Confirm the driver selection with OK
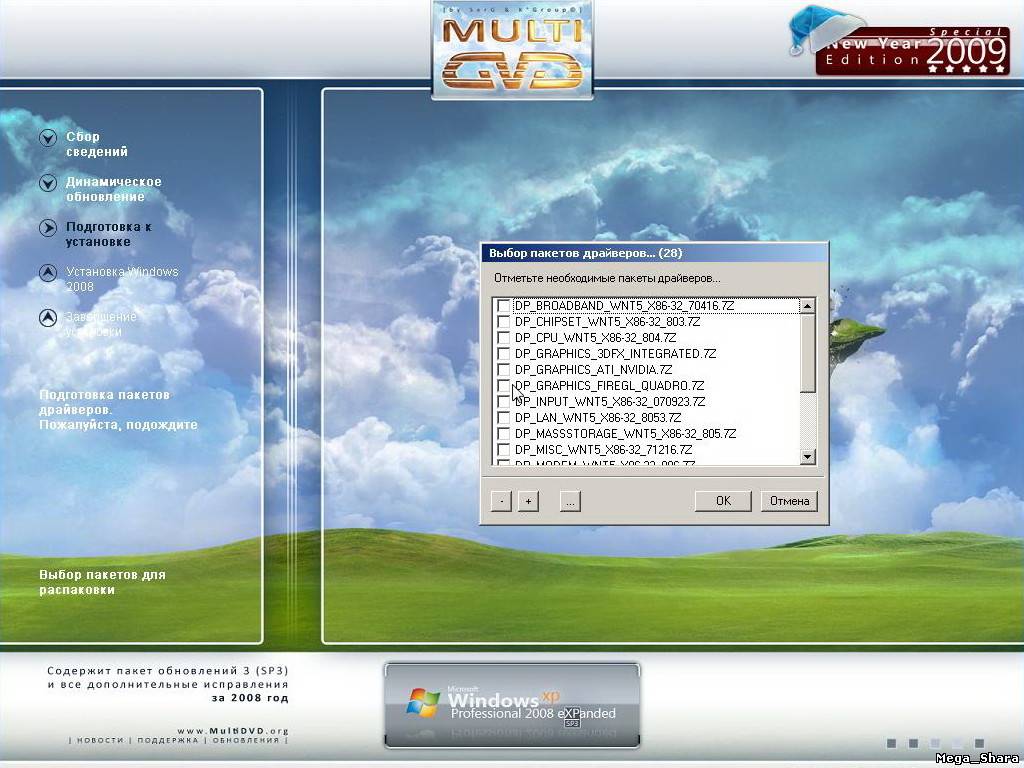 point(723,501)
